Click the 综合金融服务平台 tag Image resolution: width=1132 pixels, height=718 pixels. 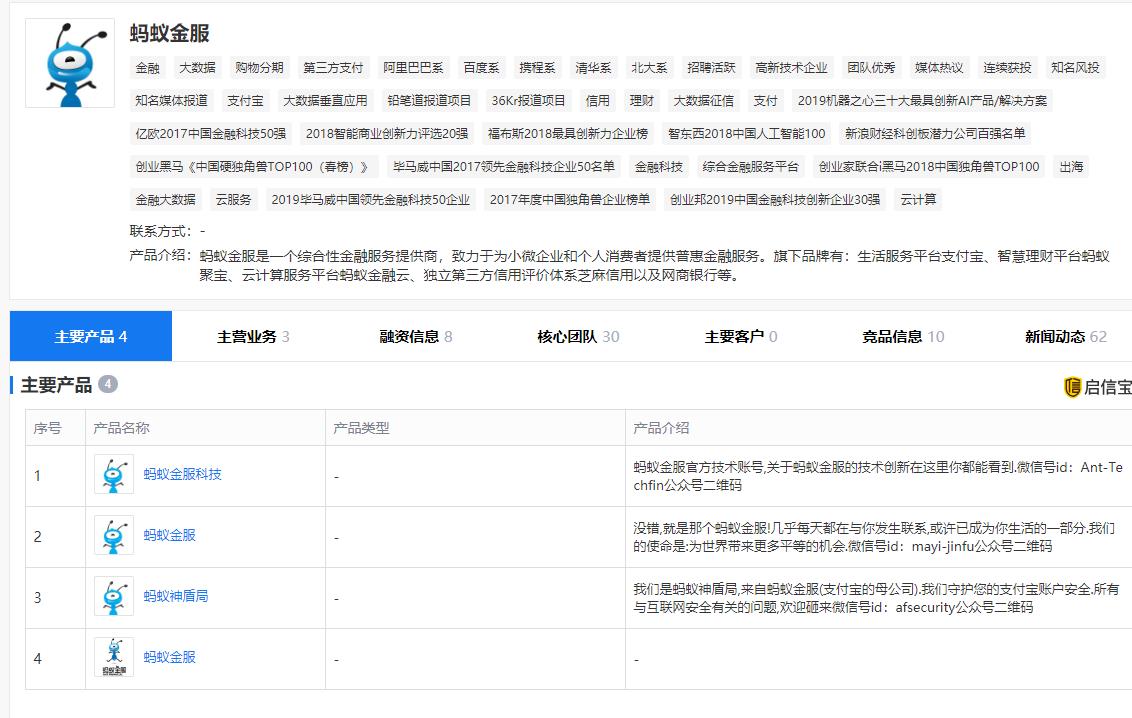(x=751, y=167)
